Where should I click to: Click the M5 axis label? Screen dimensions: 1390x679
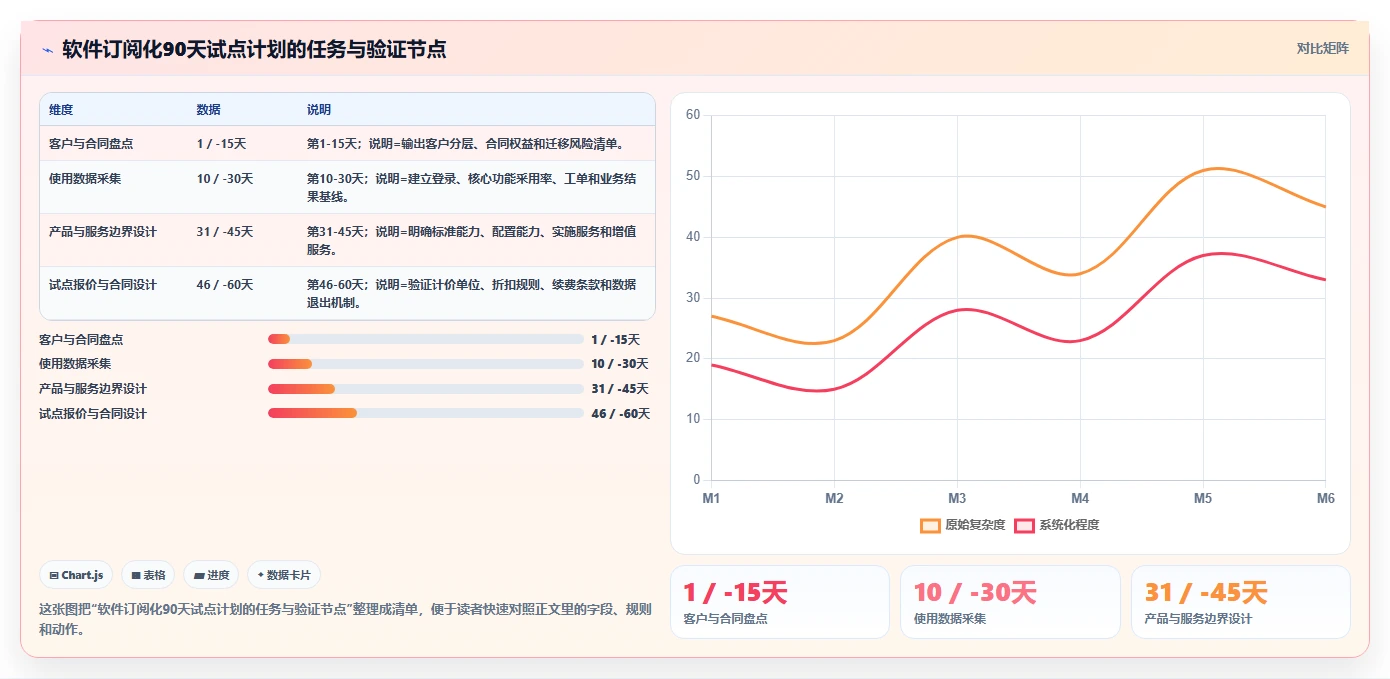(1203, 498)
